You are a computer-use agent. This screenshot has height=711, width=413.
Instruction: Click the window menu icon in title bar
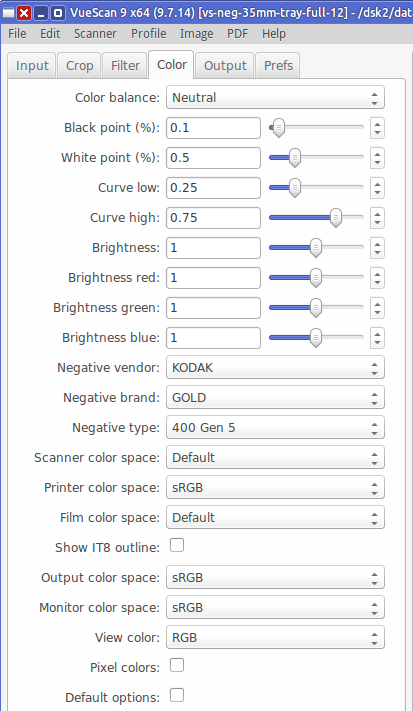9,13
